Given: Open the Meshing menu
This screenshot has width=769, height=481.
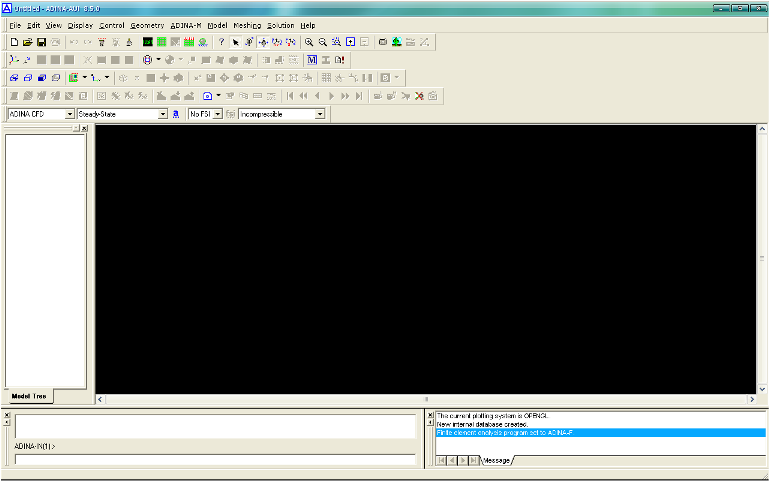Looking at the screenshot, I should tap(247, 24).
